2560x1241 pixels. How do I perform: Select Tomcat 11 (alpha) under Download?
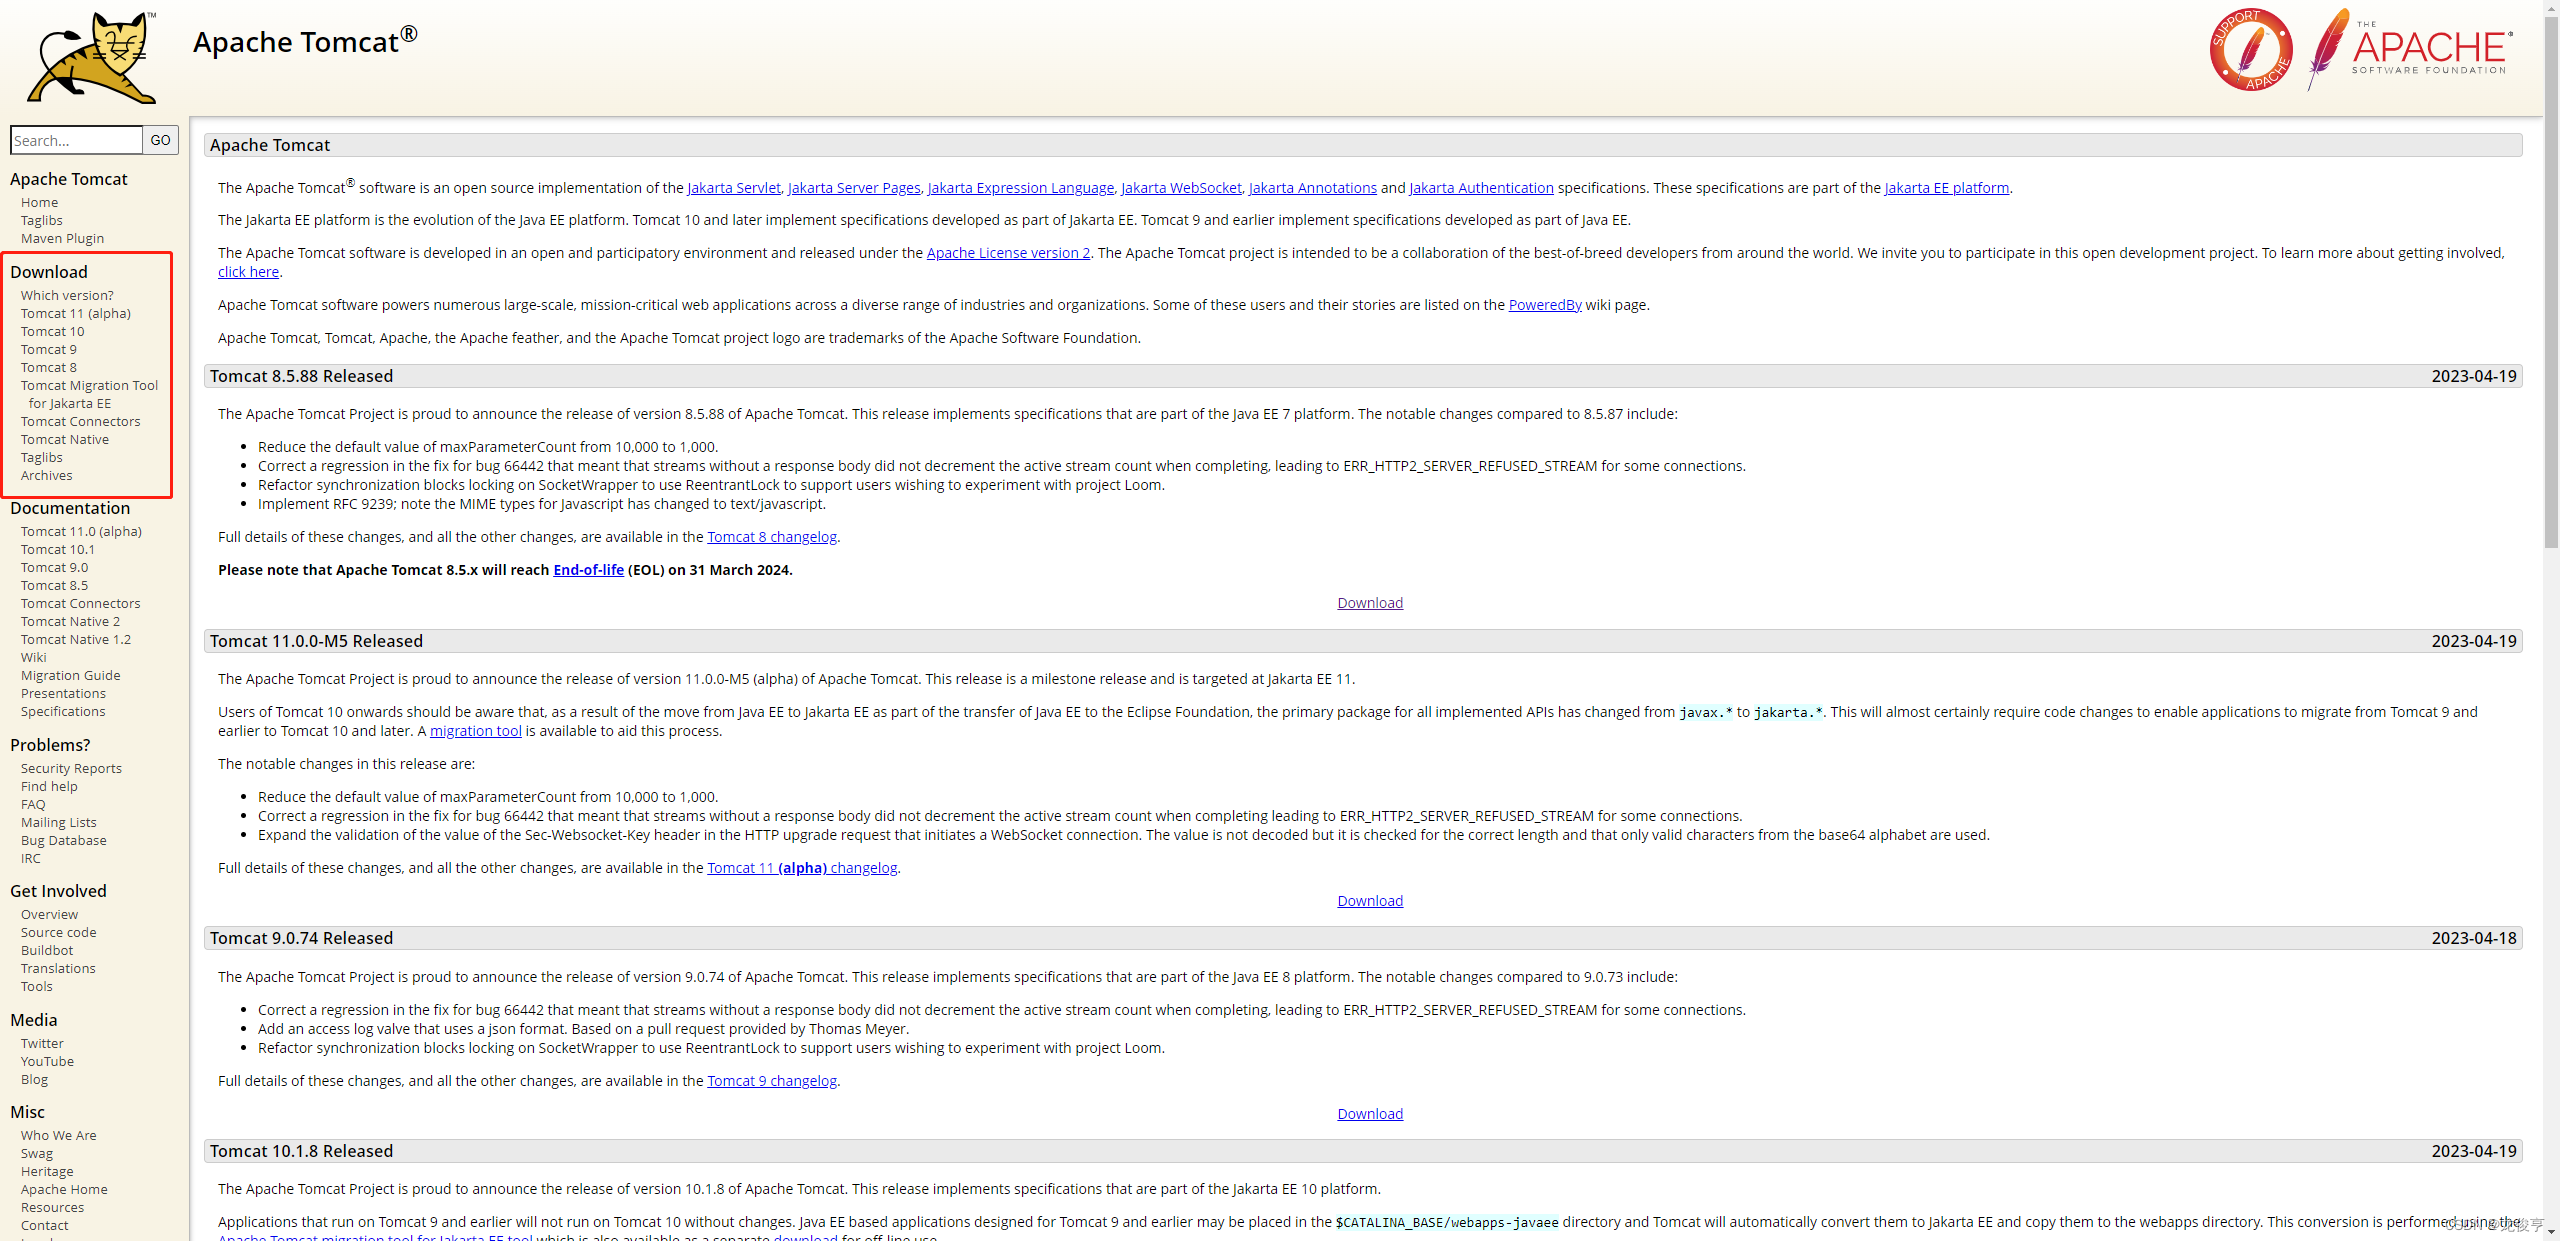76,313
